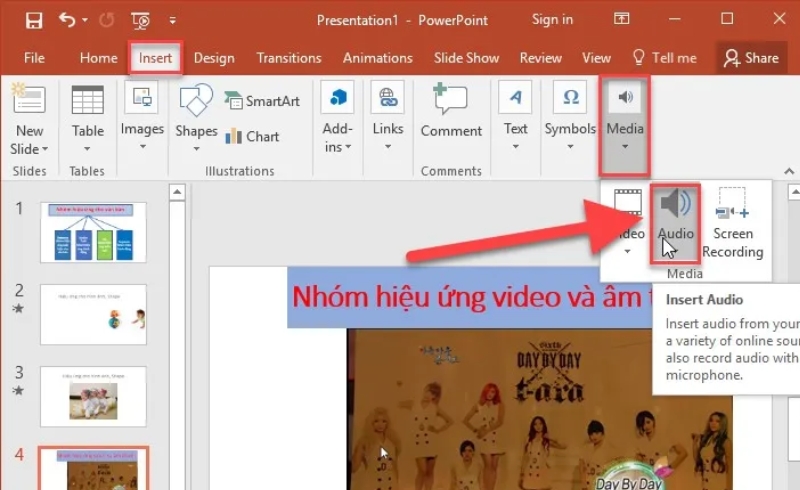This screenshot has width=800, height=490.
Task: Start Screen Recording
Action: (733, 223)
